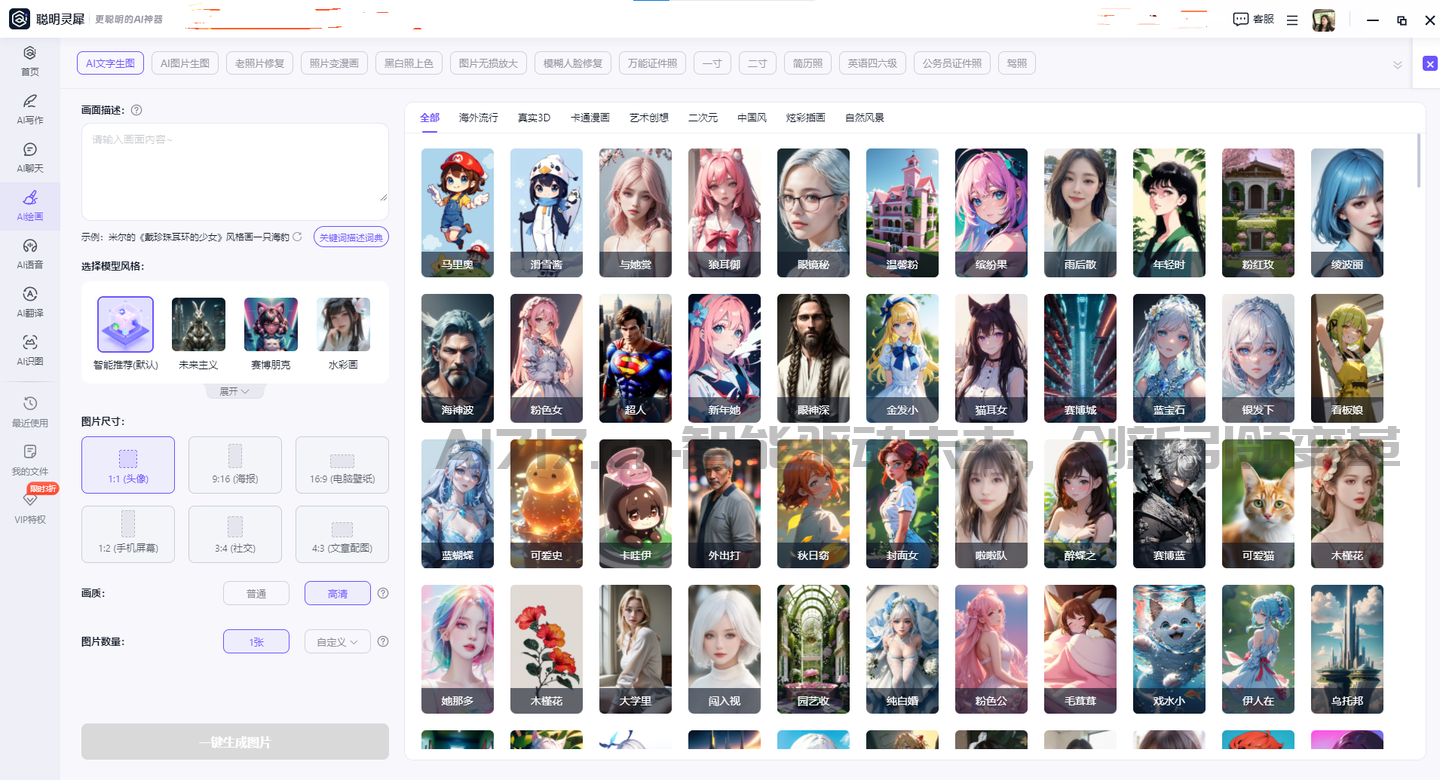
Task: Open AI翻译 translate icon
Action: coord(30,294)
